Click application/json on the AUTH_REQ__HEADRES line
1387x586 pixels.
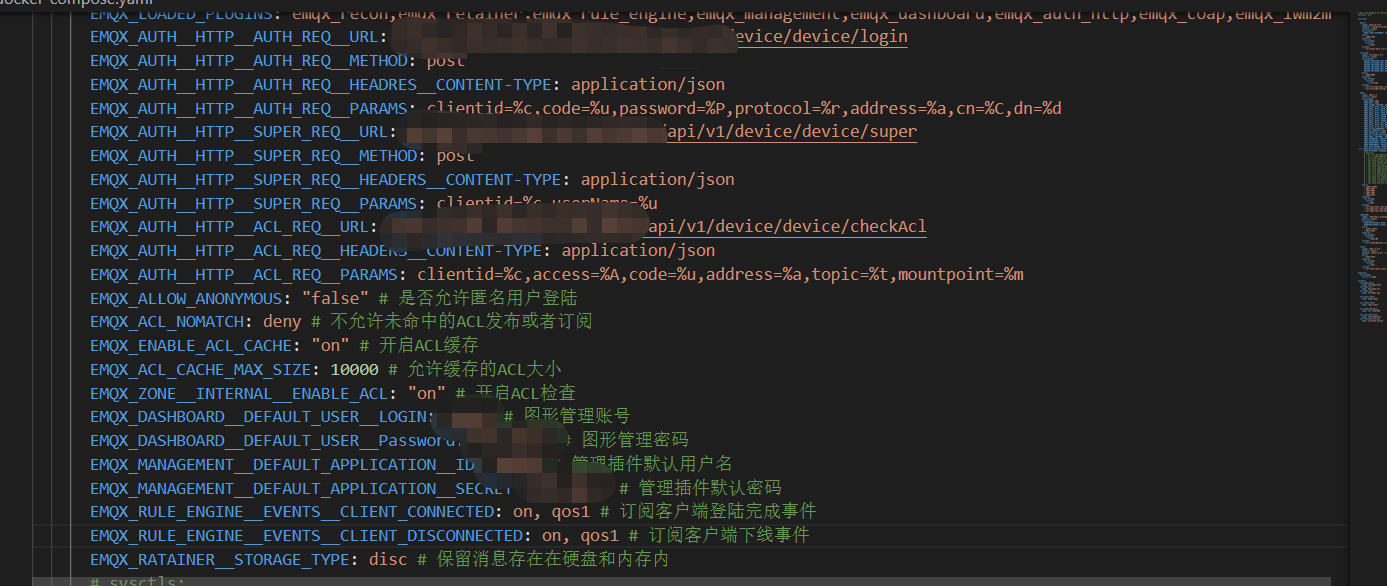click(x=648, y=85)
